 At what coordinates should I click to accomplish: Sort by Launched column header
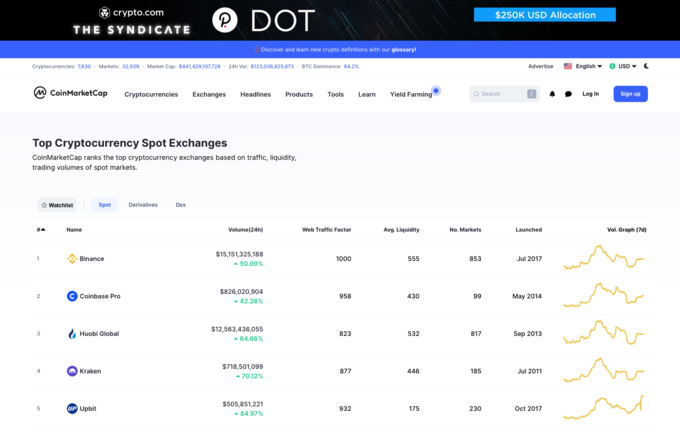point(529,229)
